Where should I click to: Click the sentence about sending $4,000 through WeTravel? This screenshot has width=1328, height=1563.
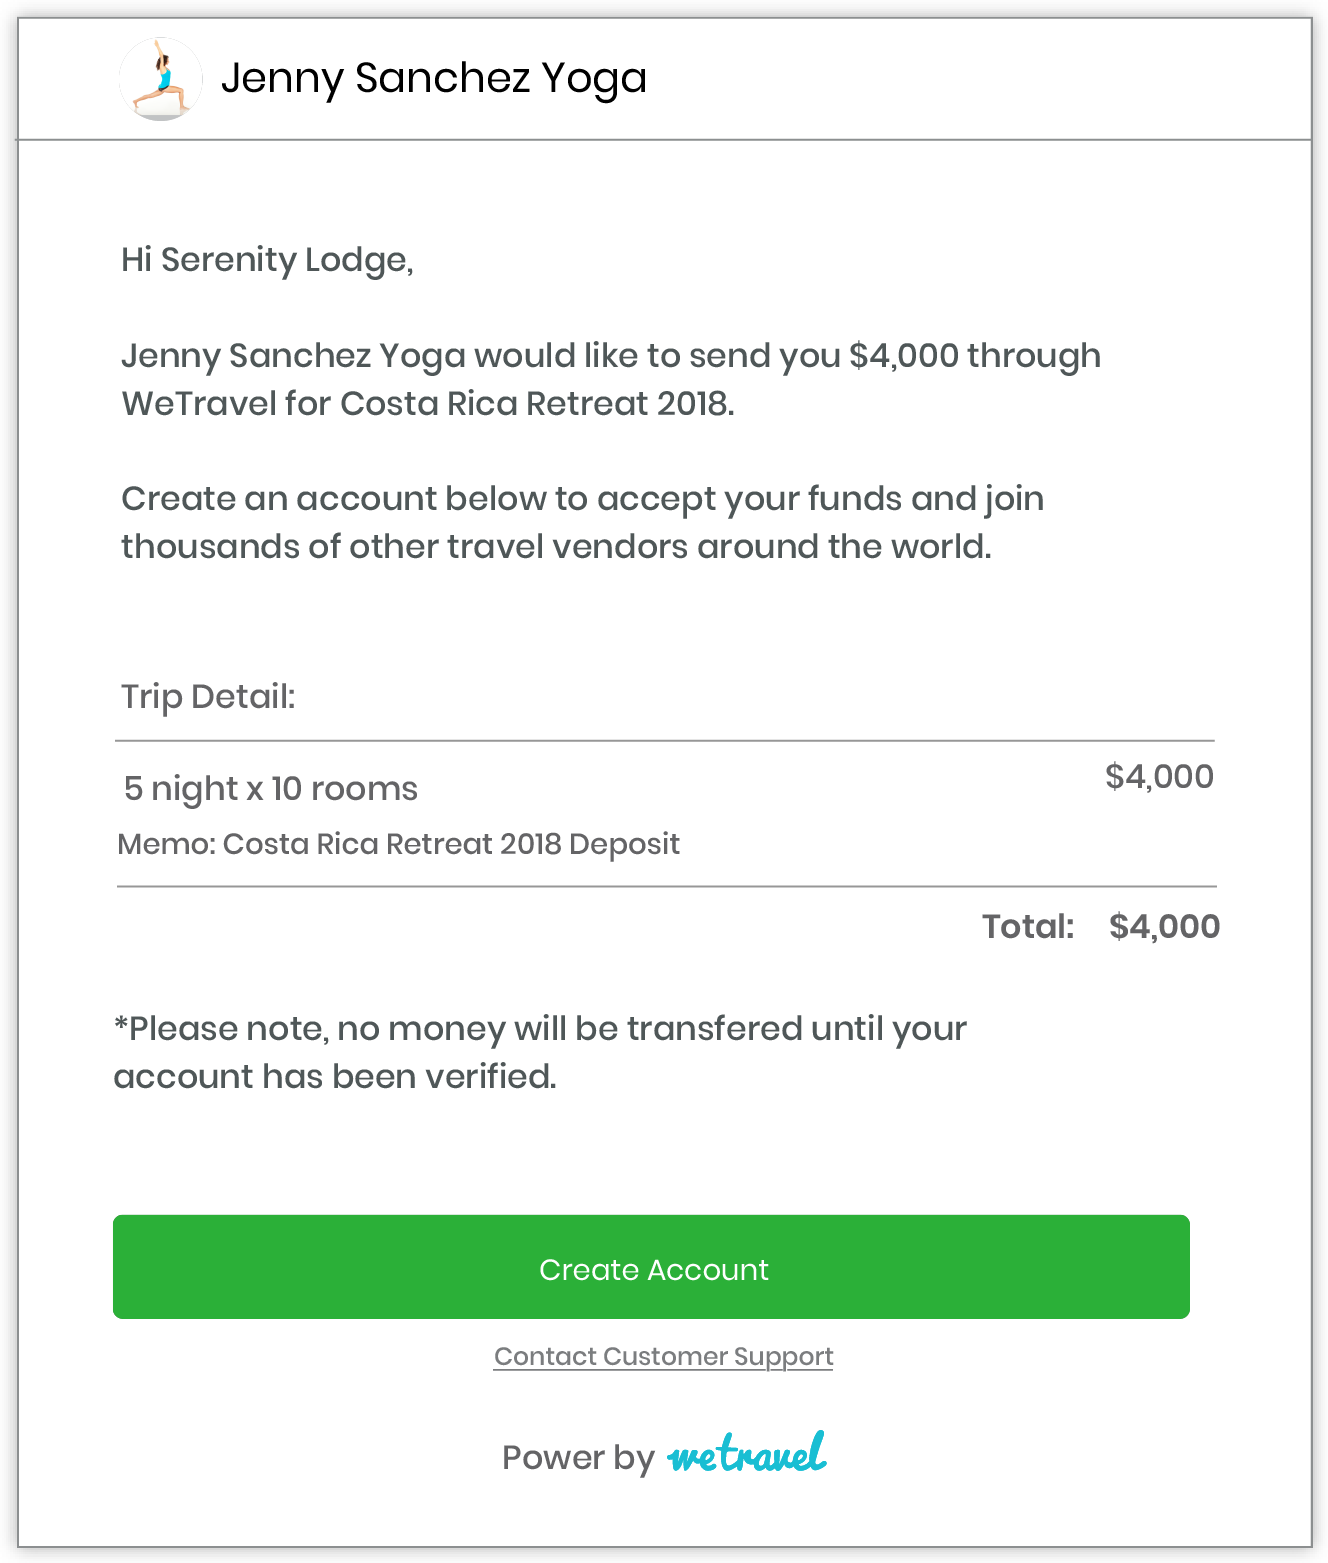(x=611, y=379)
